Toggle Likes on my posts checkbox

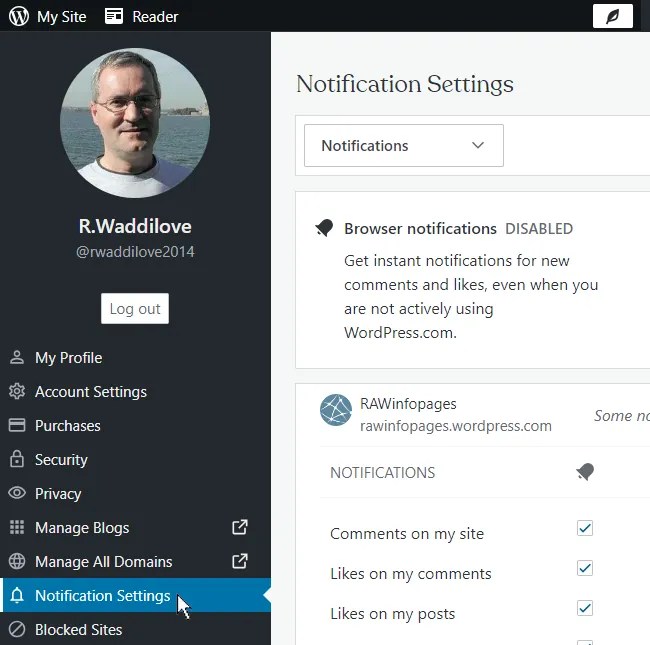(585, 608)
